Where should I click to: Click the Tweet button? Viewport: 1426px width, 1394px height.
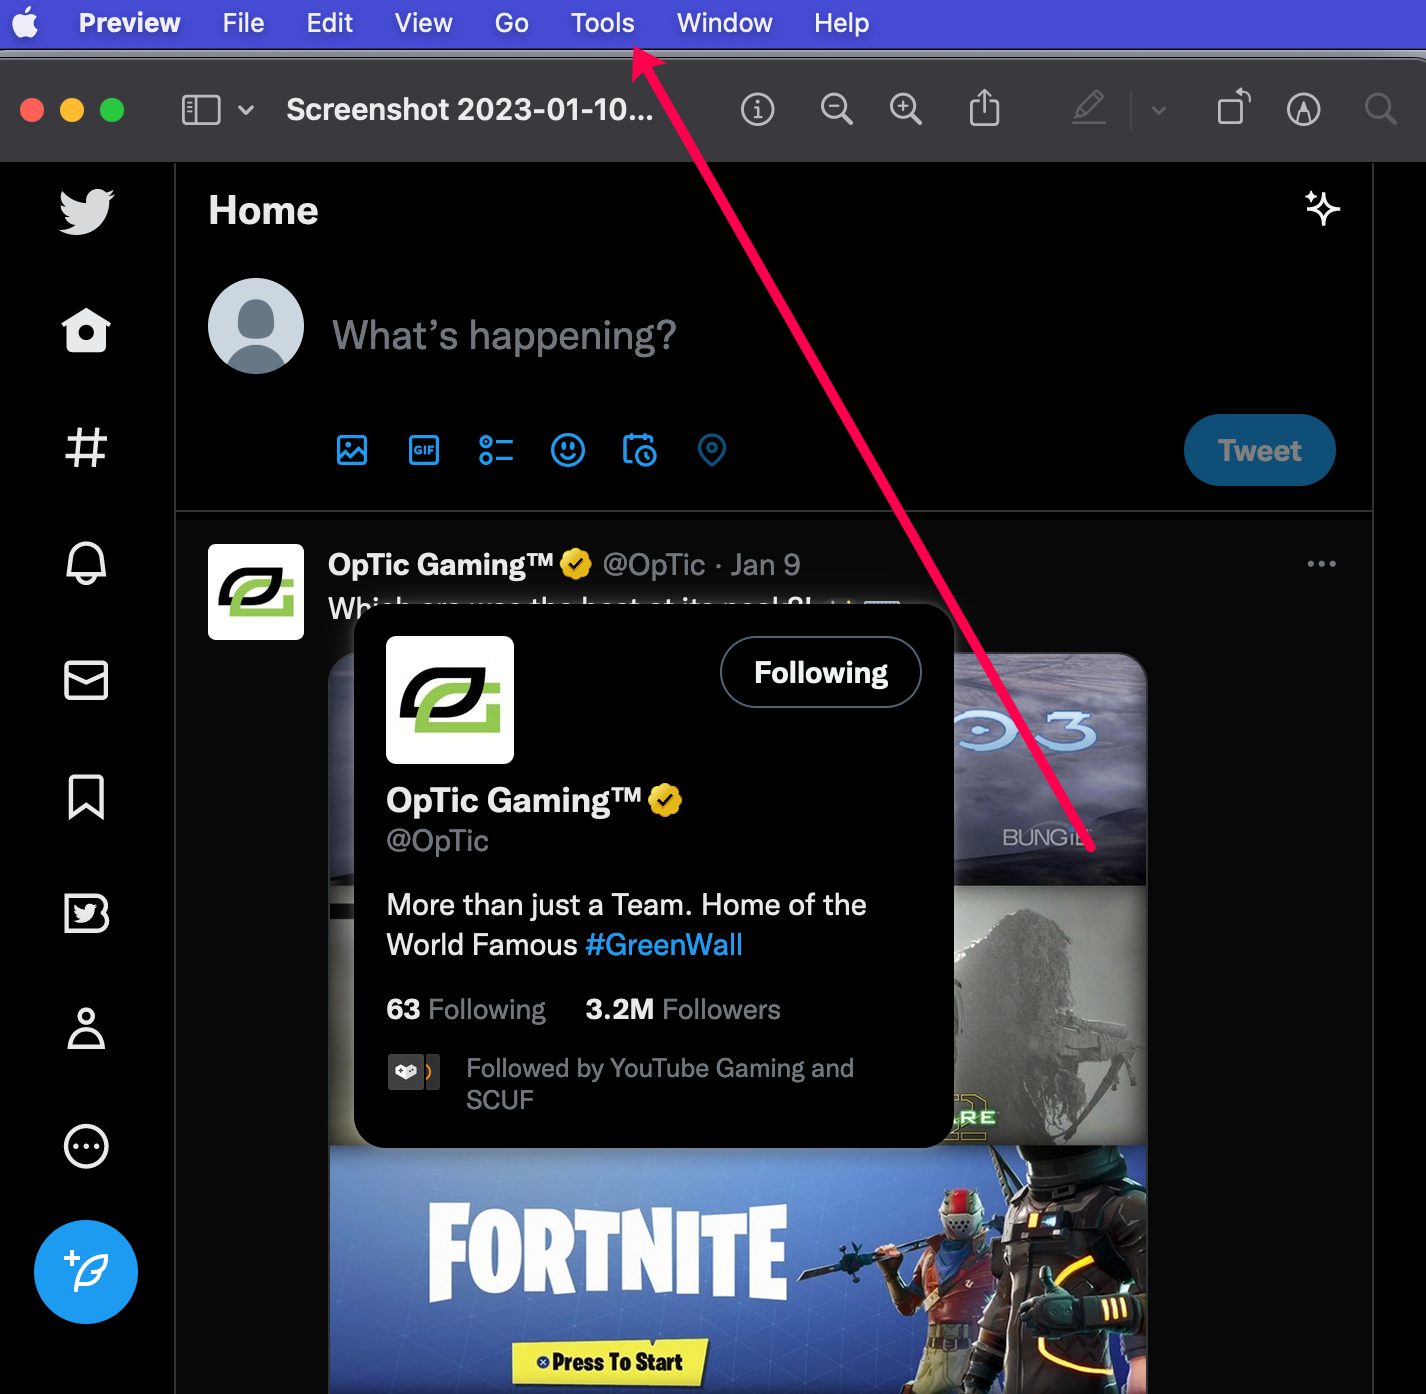pyautogui.click(x=1260, y=450)
